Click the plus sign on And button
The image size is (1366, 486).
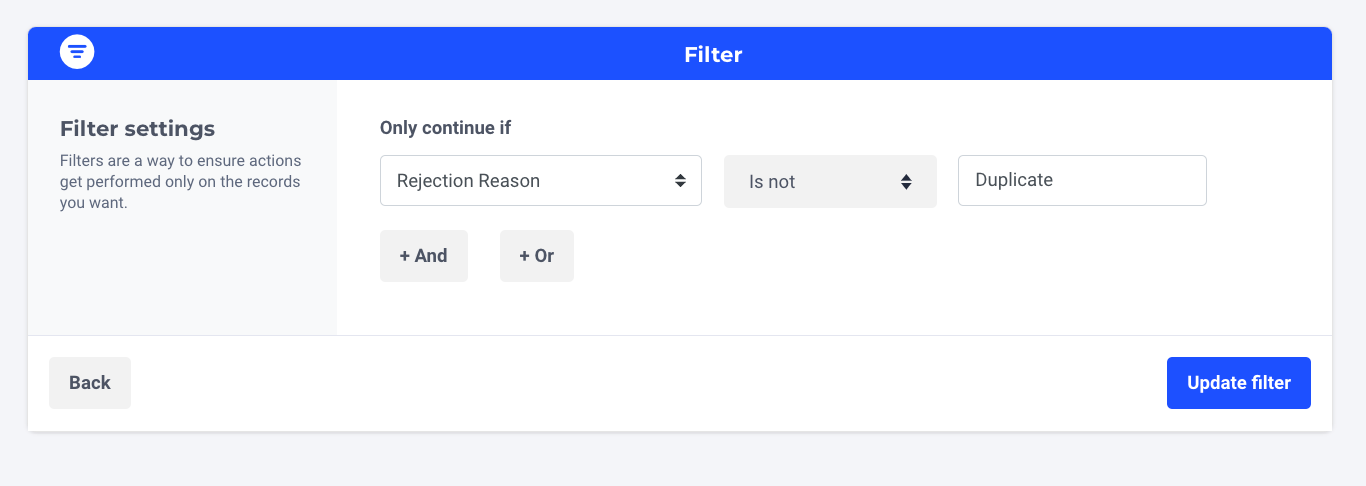coord(405,256)
